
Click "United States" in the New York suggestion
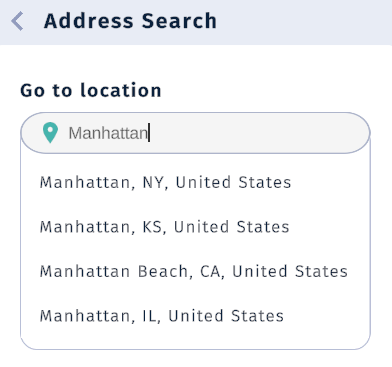[x=233, y=183]
